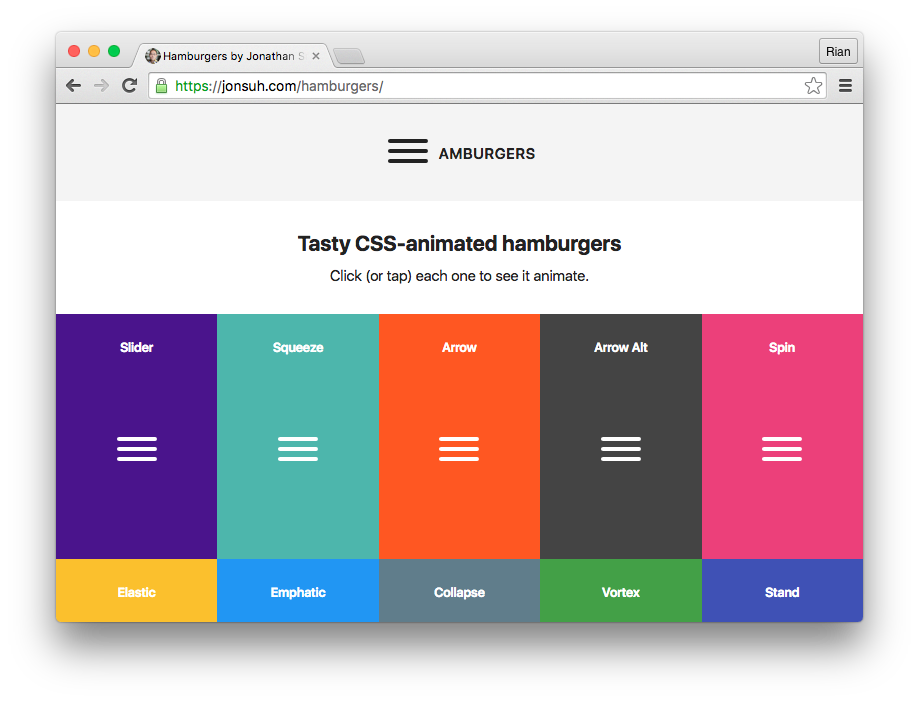Click the browser forward arrow icon
Viewport: 919px width, 702px height.
(101, 85)
